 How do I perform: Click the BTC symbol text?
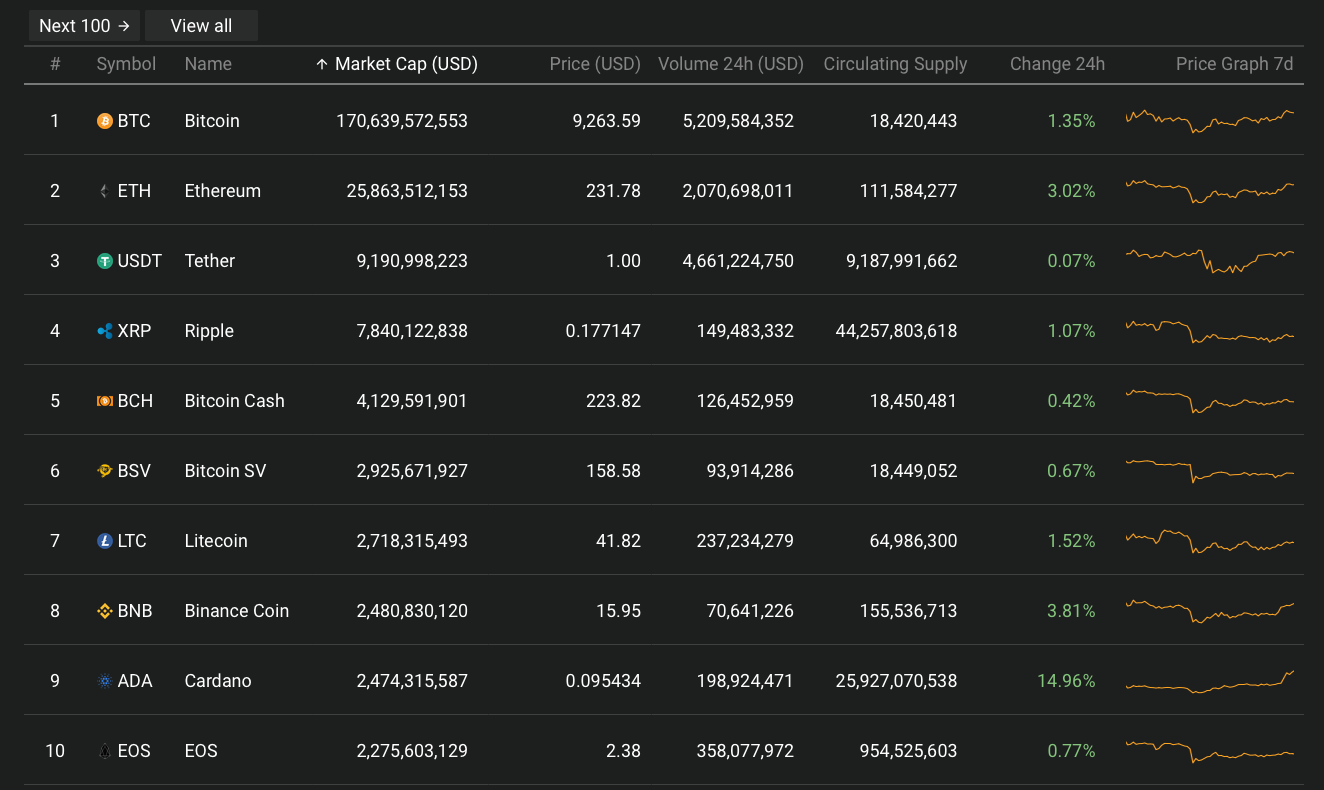point(134,121)
